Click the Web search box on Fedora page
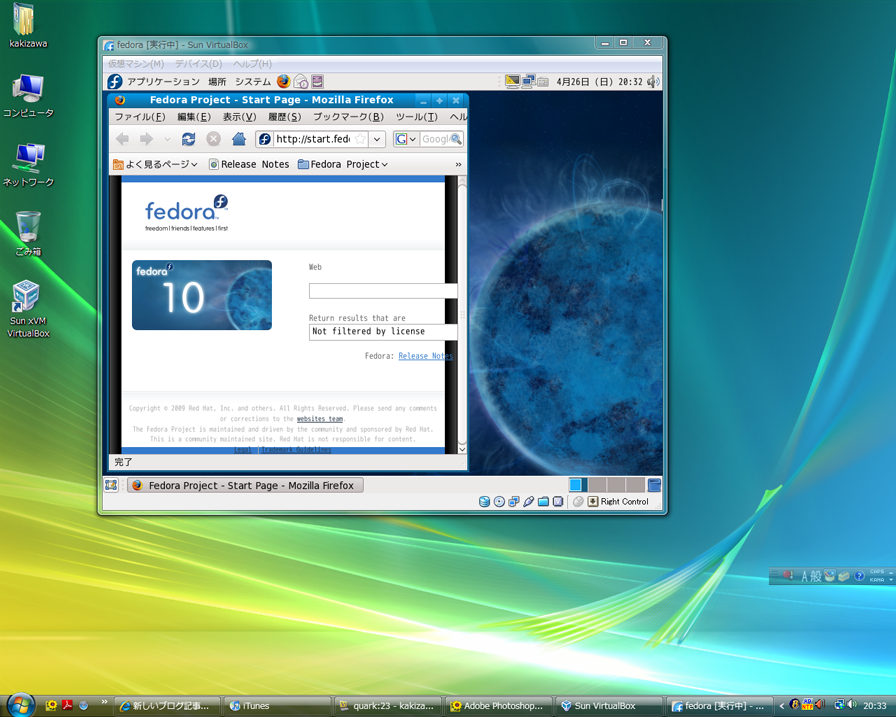The height and width of the screenshot is (717, 896). tap(383, 291)
